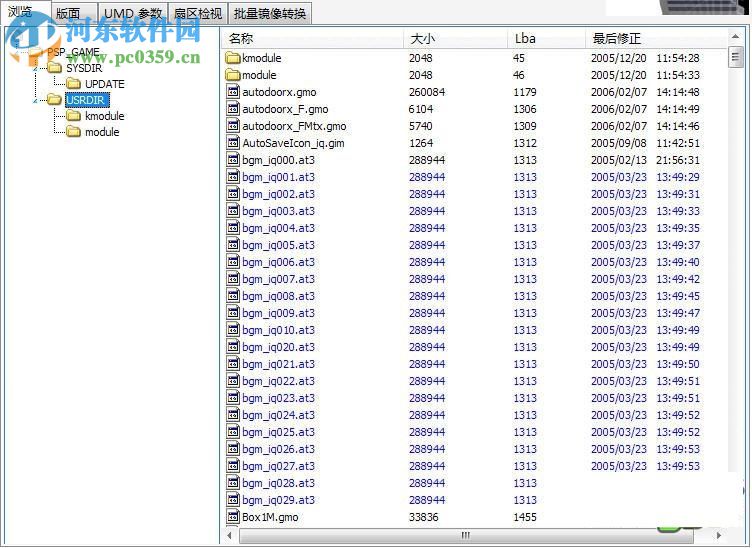Select the bgm_iq007.at3 file icon
The height and width of the screenshot is (548, 752).
233,279
